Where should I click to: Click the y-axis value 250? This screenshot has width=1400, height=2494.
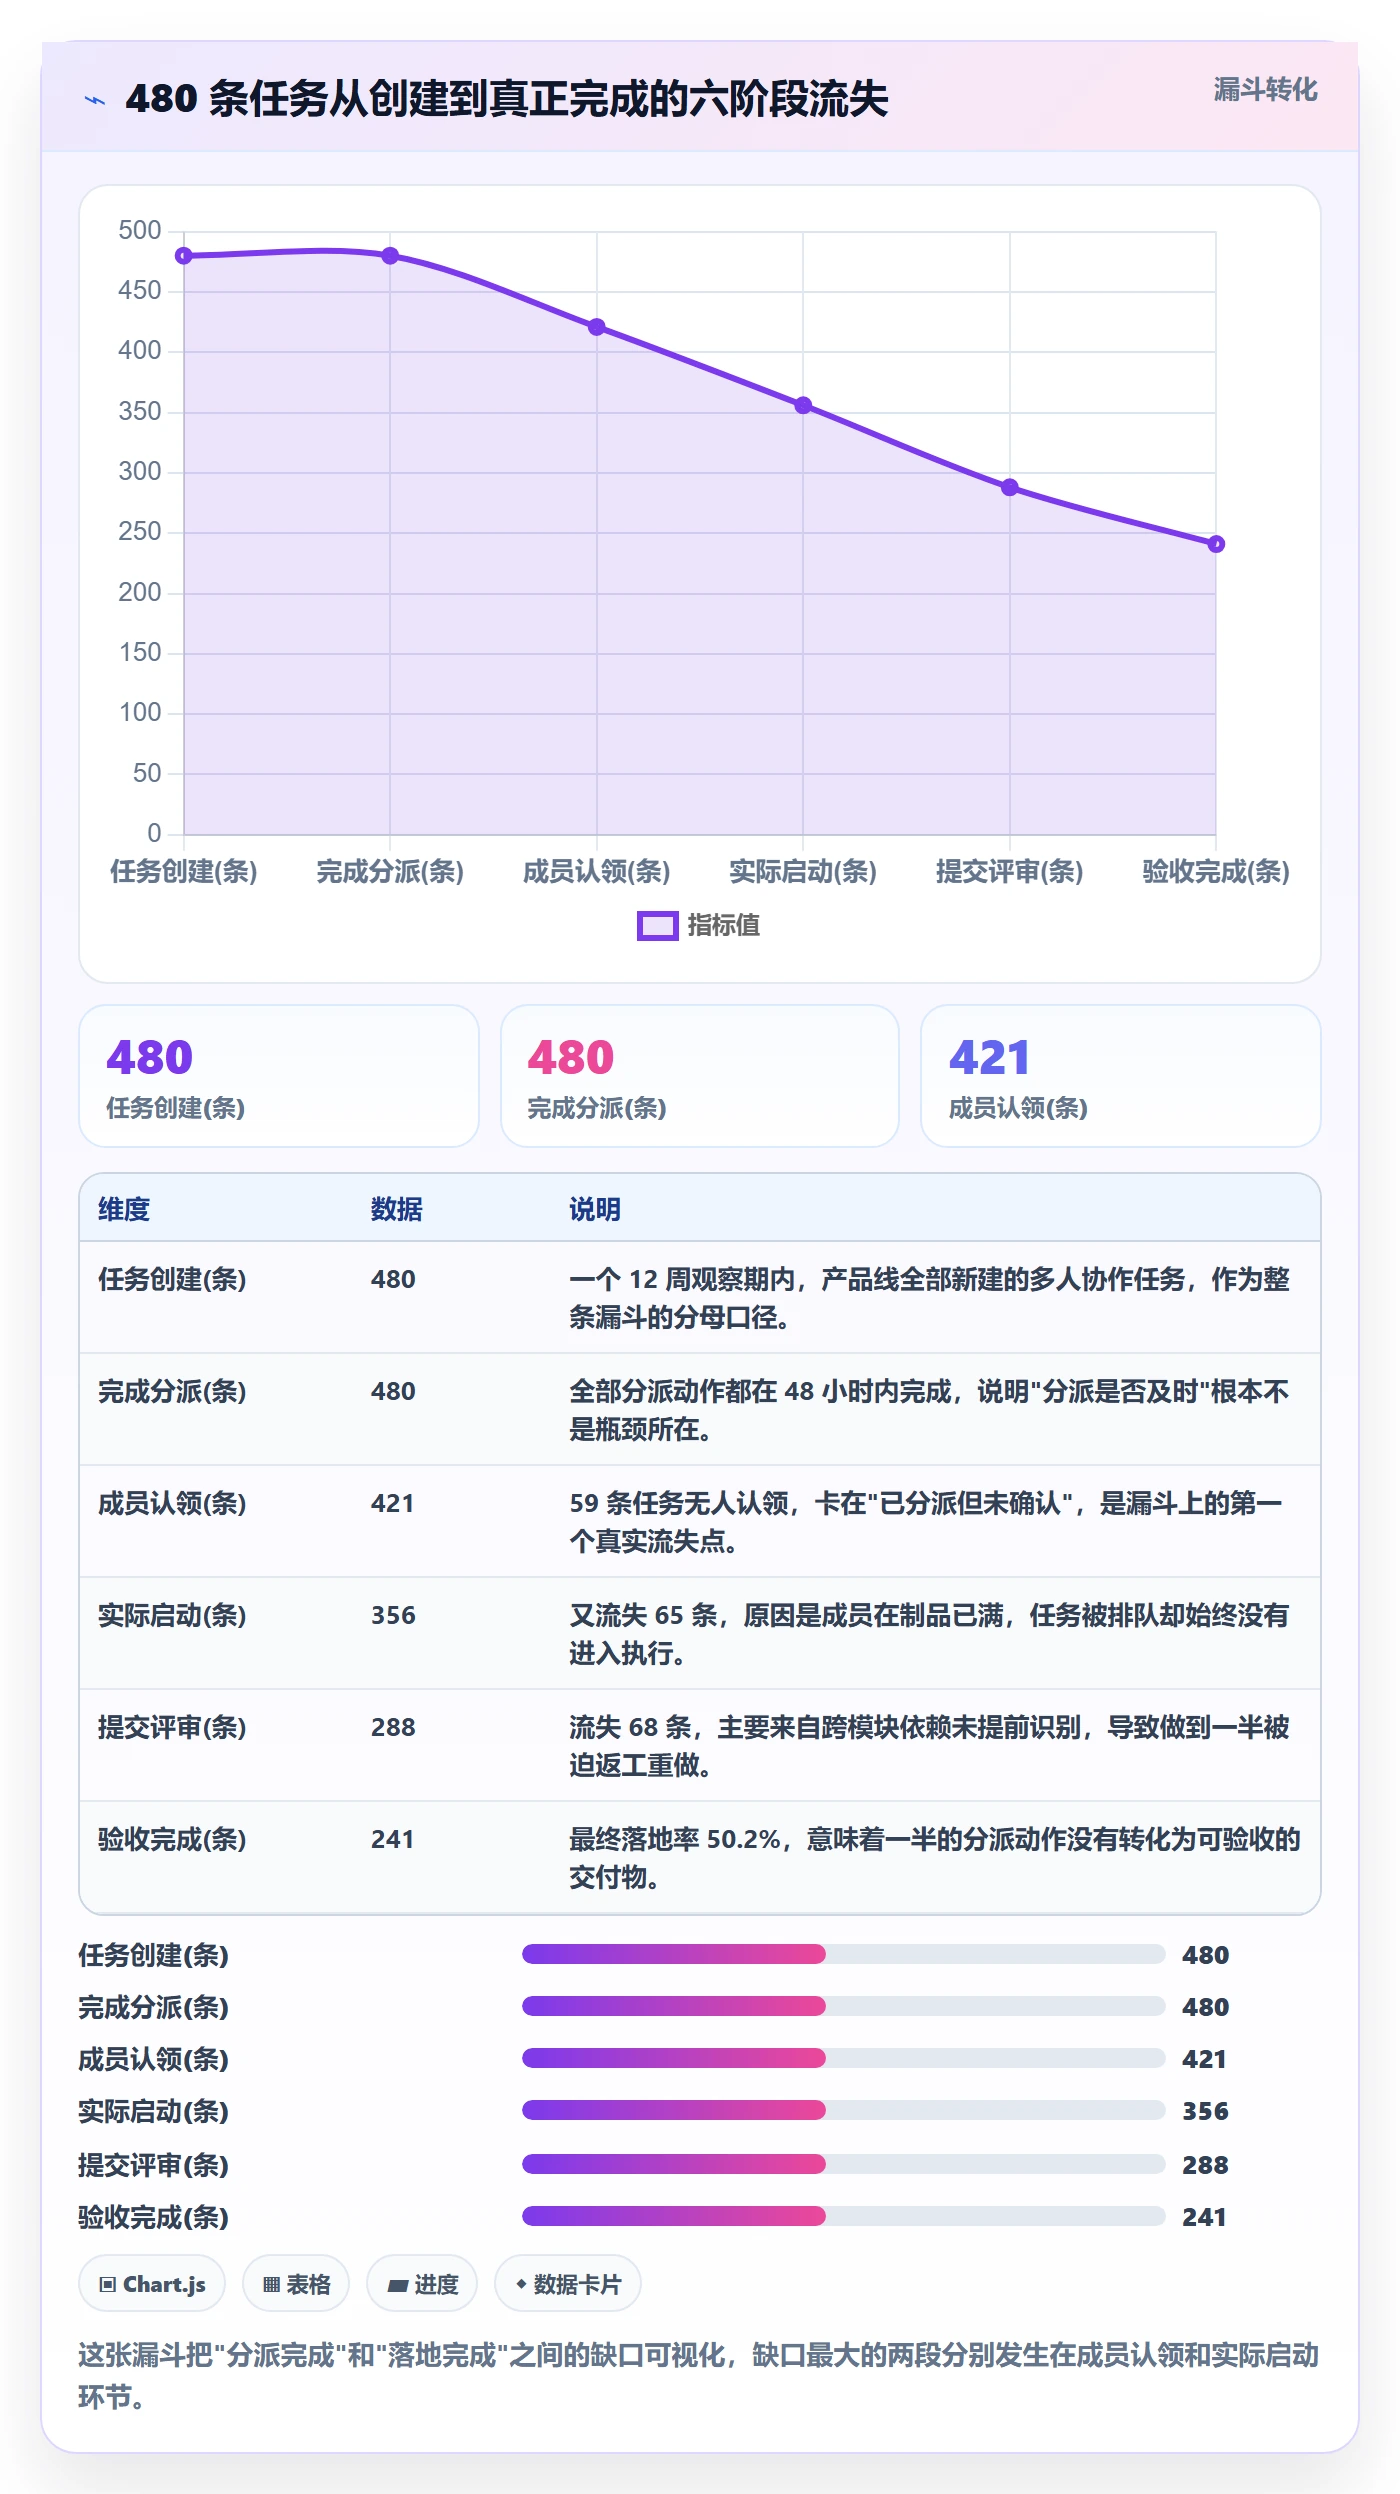pos(140,532)
